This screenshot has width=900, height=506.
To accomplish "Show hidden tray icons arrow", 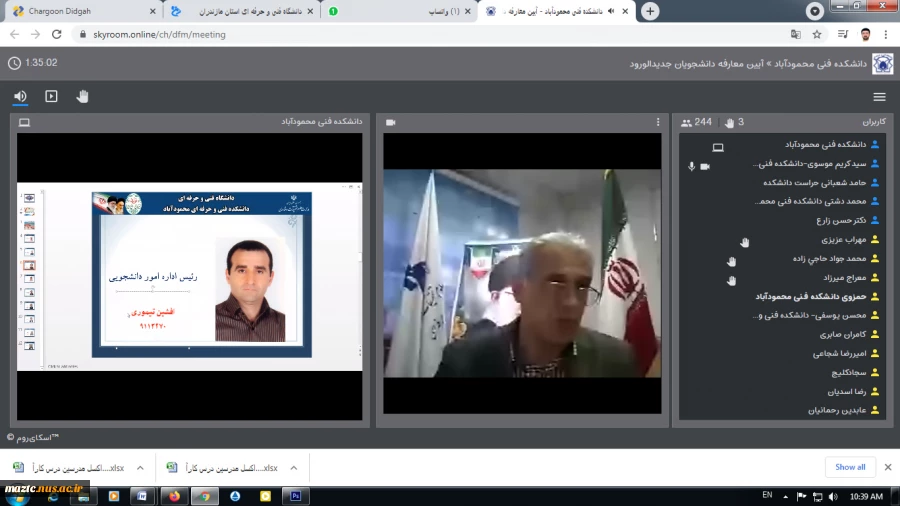I will [785, 496].
